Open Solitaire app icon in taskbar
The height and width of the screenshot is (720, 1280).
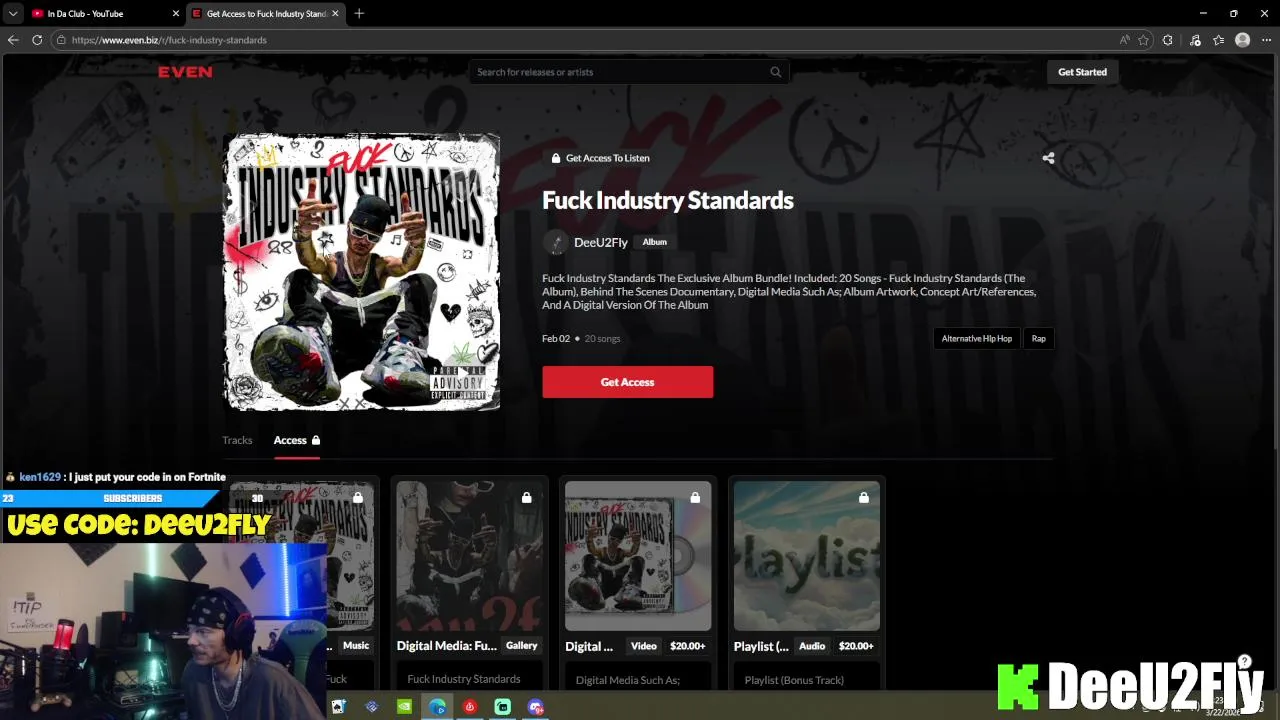[339, 707]
